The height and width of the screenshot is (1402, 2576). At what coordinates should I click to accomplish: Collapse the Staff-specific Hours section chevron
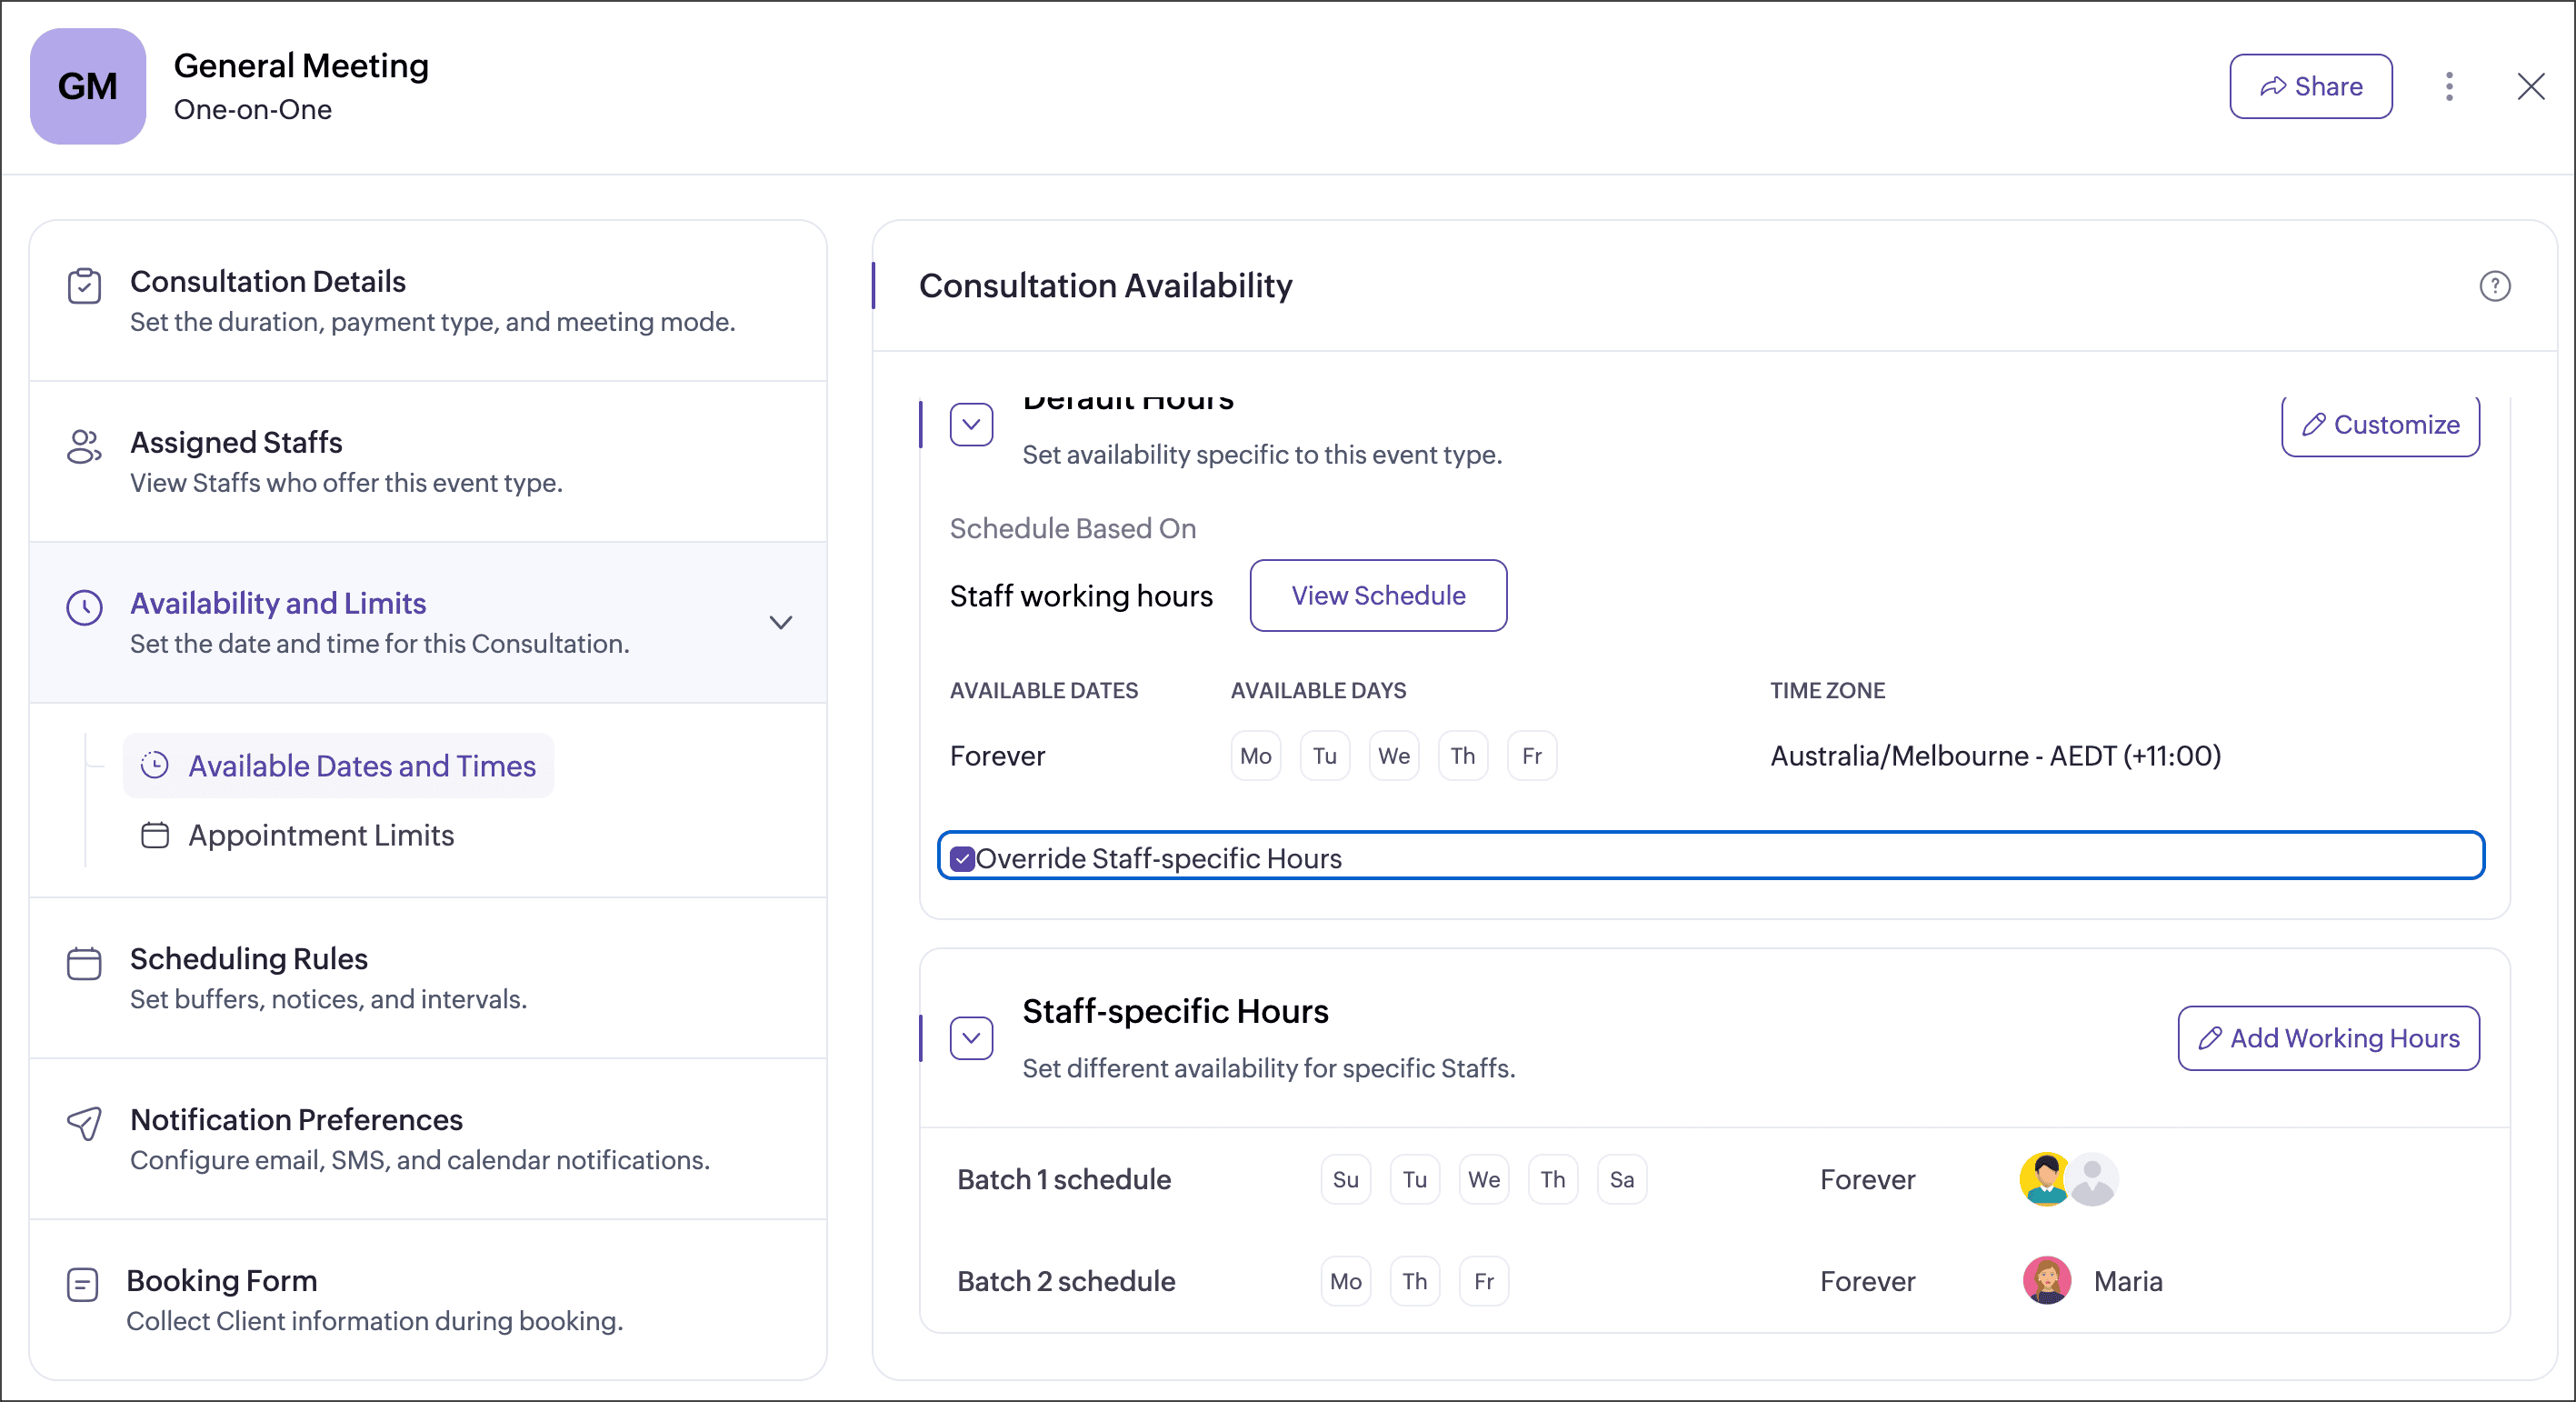tap(971, 1038)
